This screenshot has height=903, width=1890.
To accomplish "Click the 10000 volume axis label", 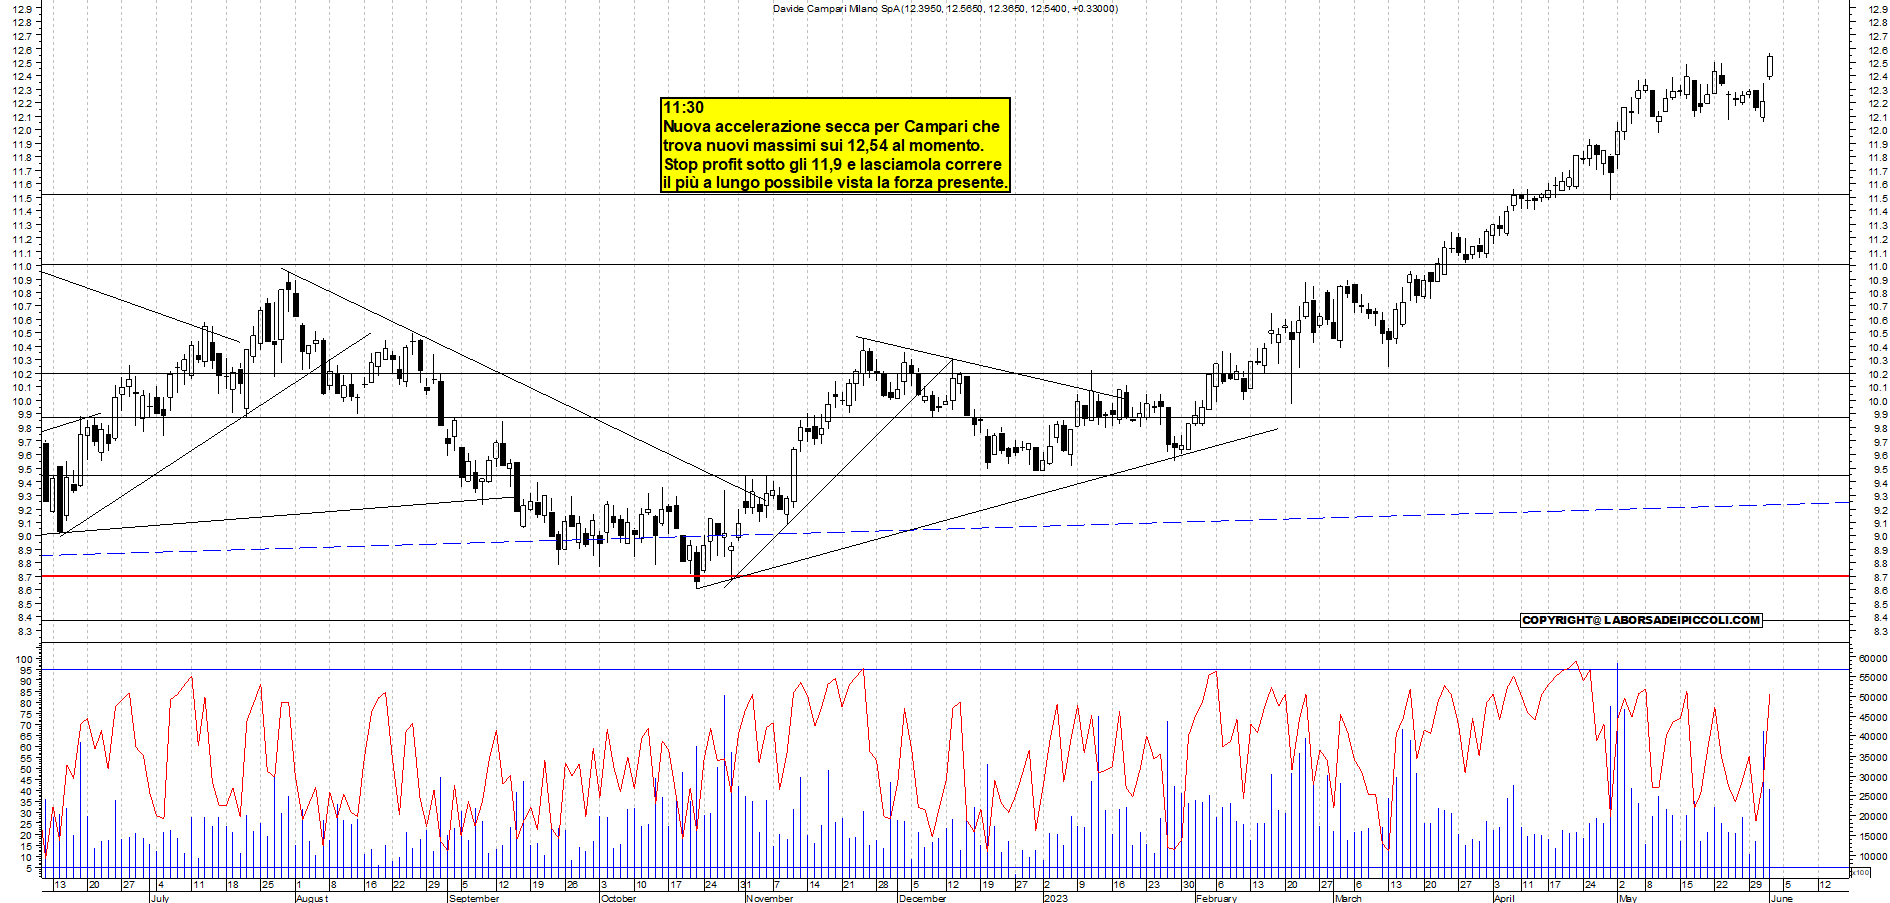I will (1872, 857).
